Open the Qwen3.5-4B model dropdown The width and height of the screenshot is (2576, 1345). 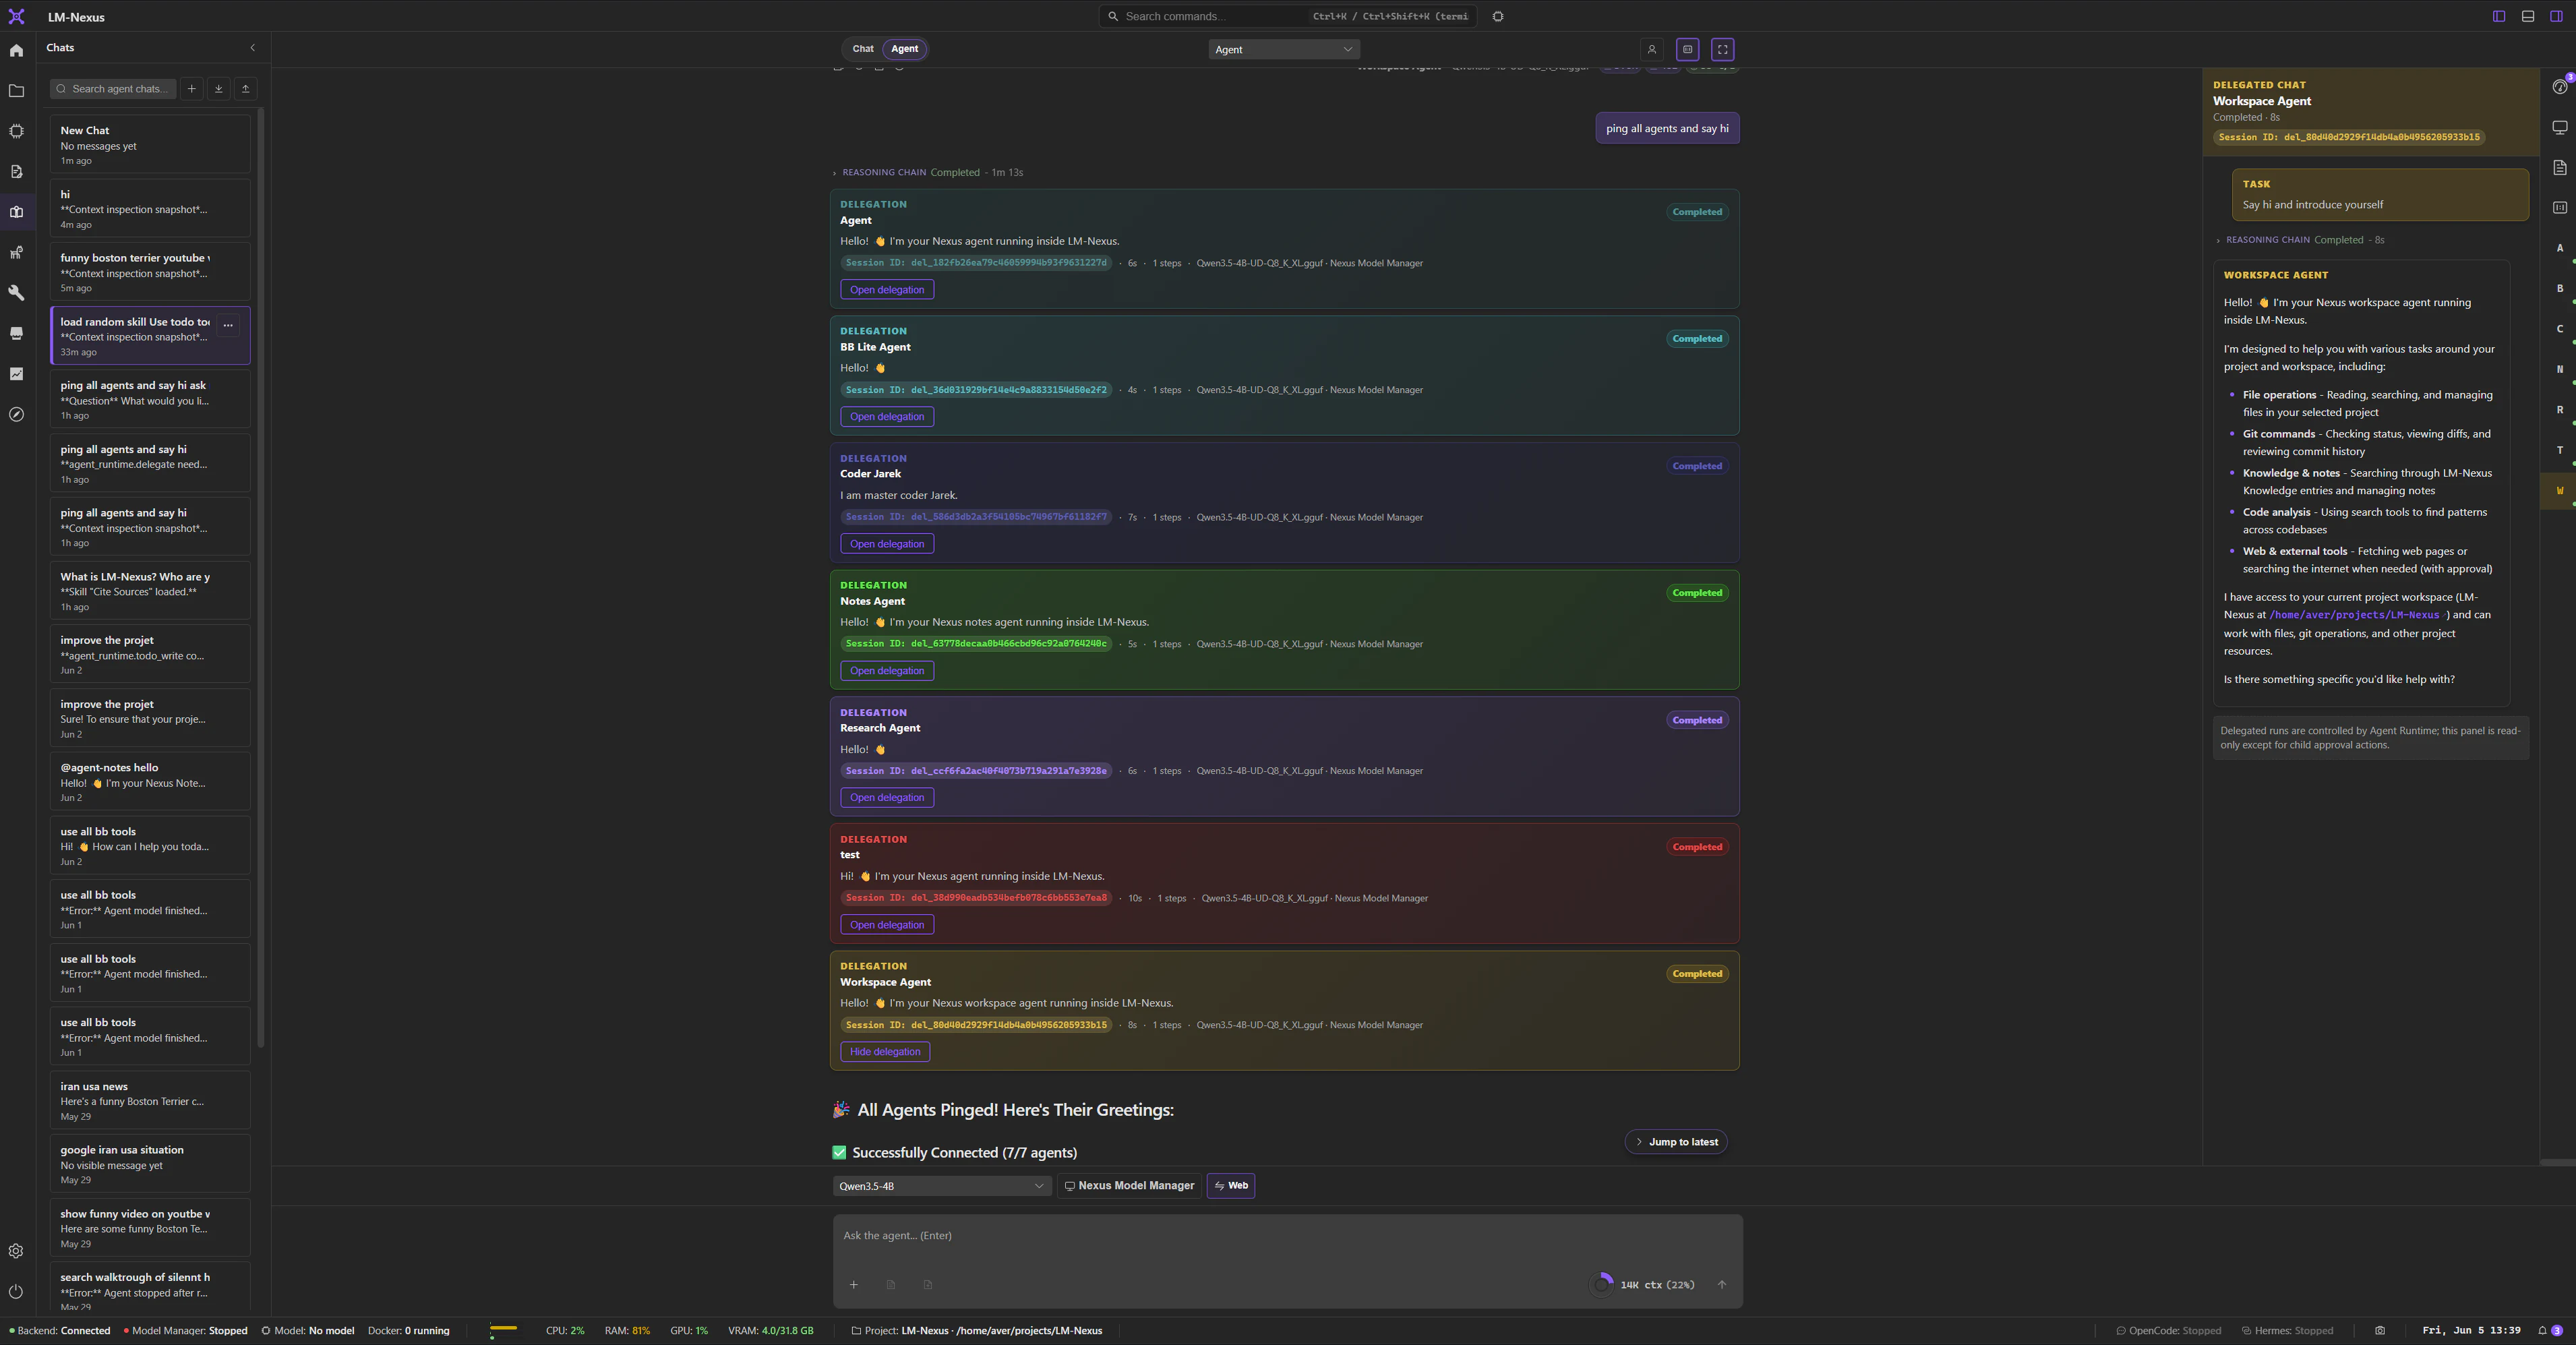pos(941,1186)
